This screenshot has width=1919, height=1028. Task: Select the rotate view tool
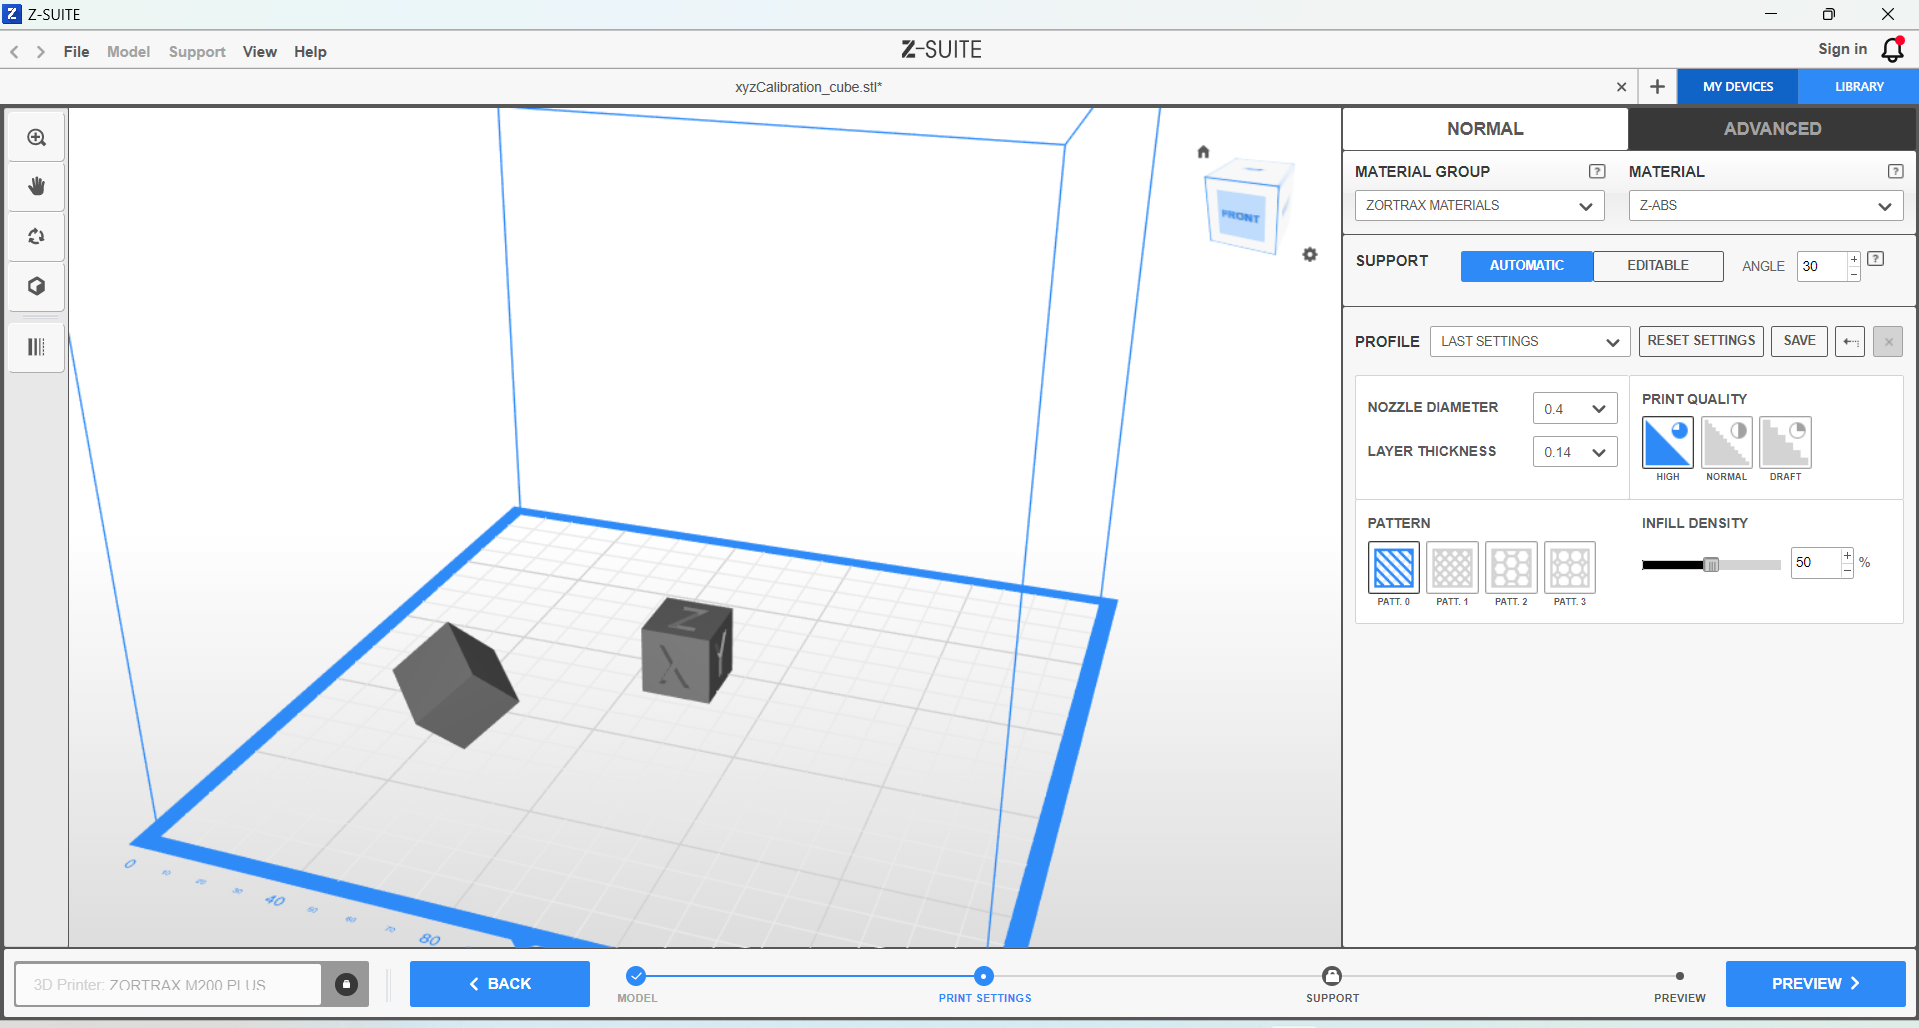(x=37, y=237)
